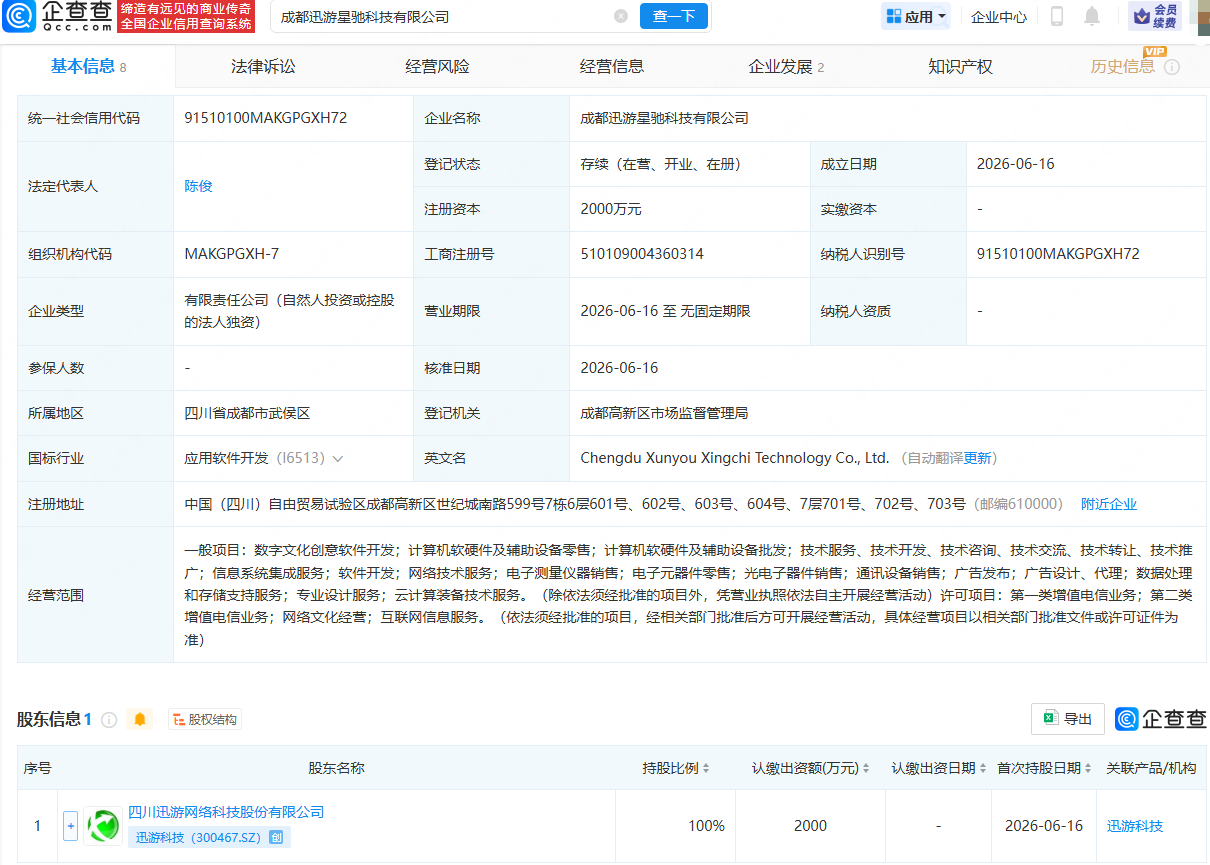1210x865 pixels.
Task: Switch to 经营风险 tab
Action: (x=437, y=67)
